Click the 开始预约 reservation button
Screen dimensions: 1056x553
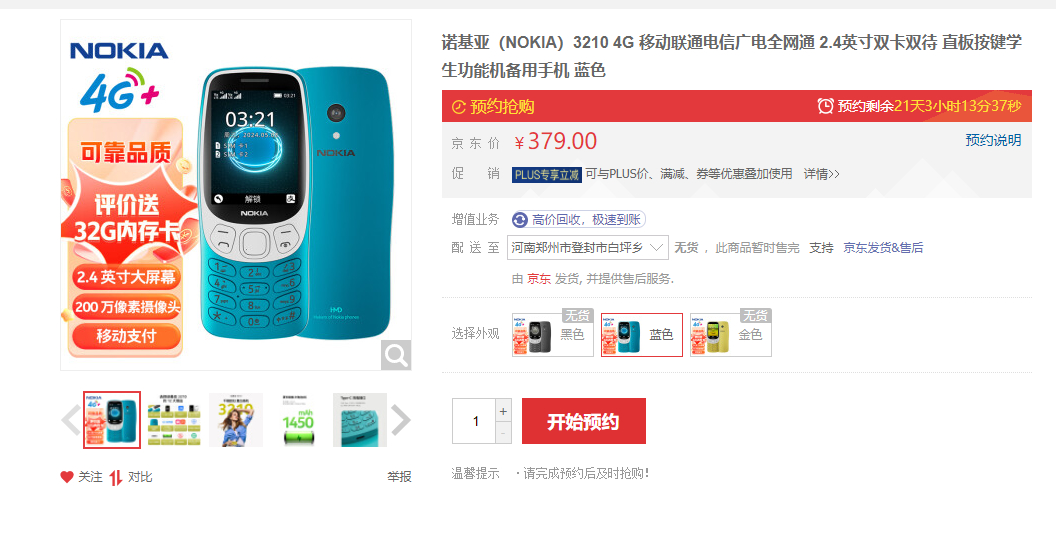pos(584,421)
